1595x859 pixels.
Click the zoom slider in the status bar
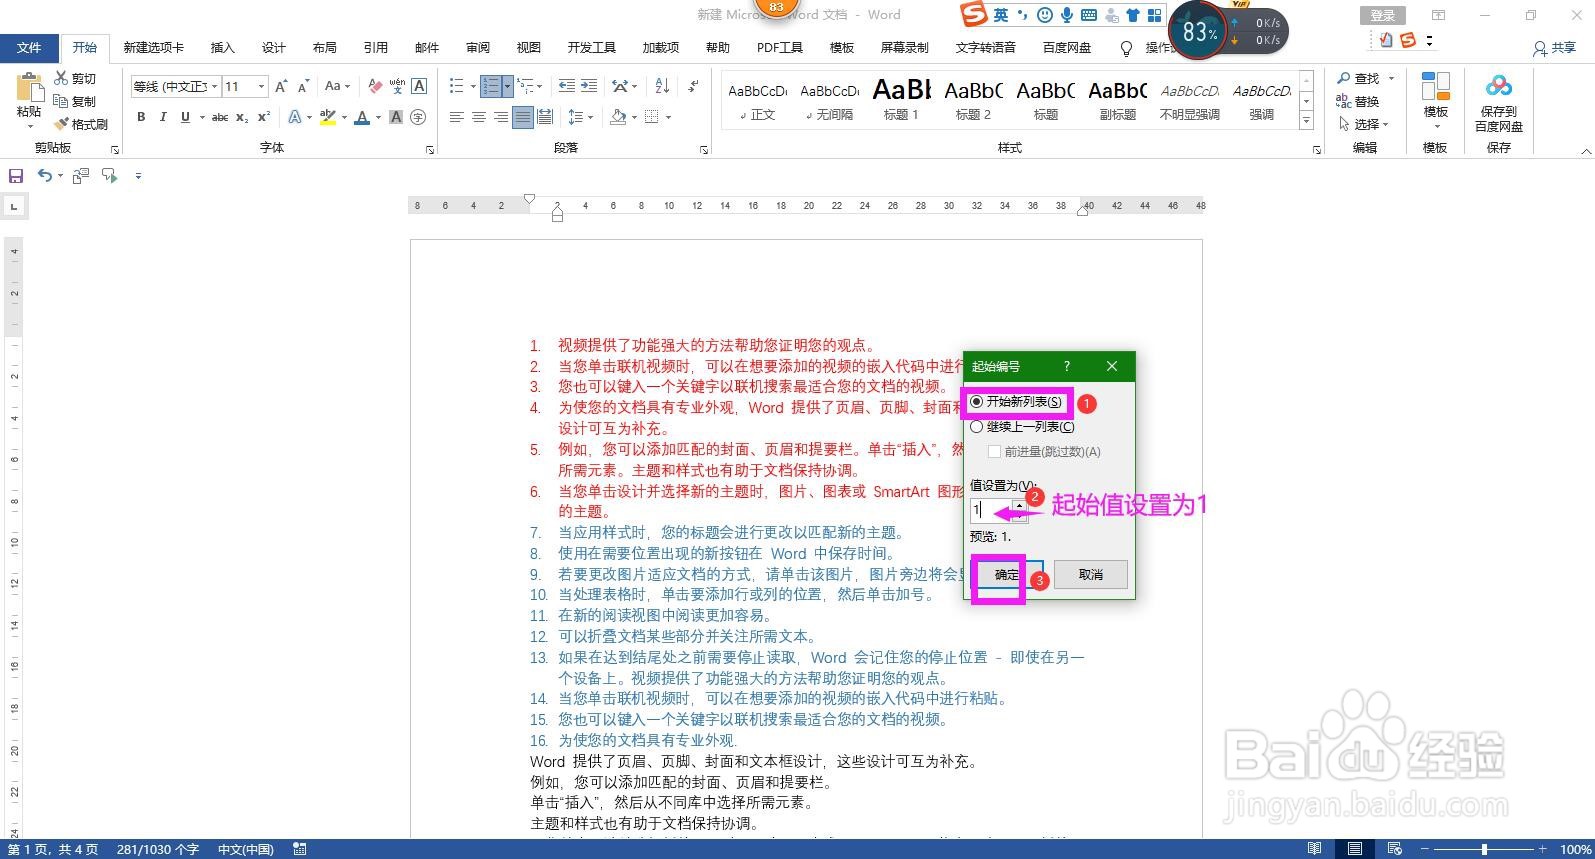(1484, 849)
